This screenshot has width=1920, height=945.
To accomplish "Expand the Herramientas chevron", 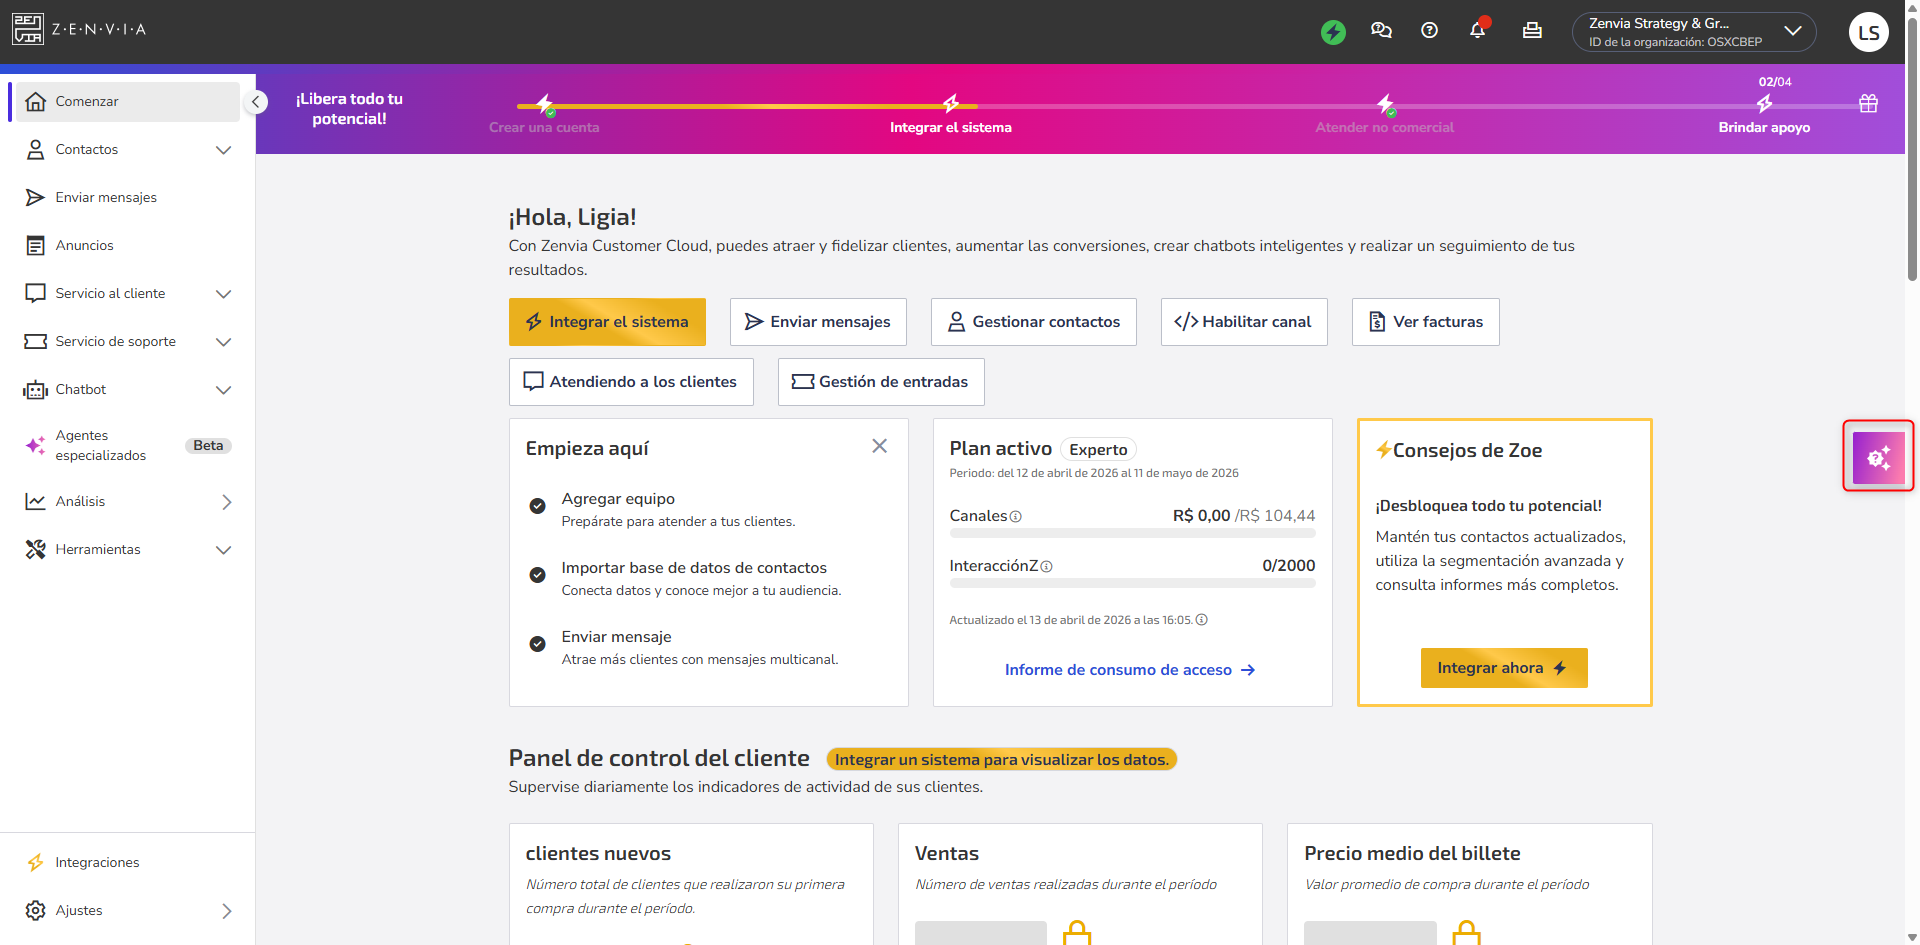I will [224, 550].
